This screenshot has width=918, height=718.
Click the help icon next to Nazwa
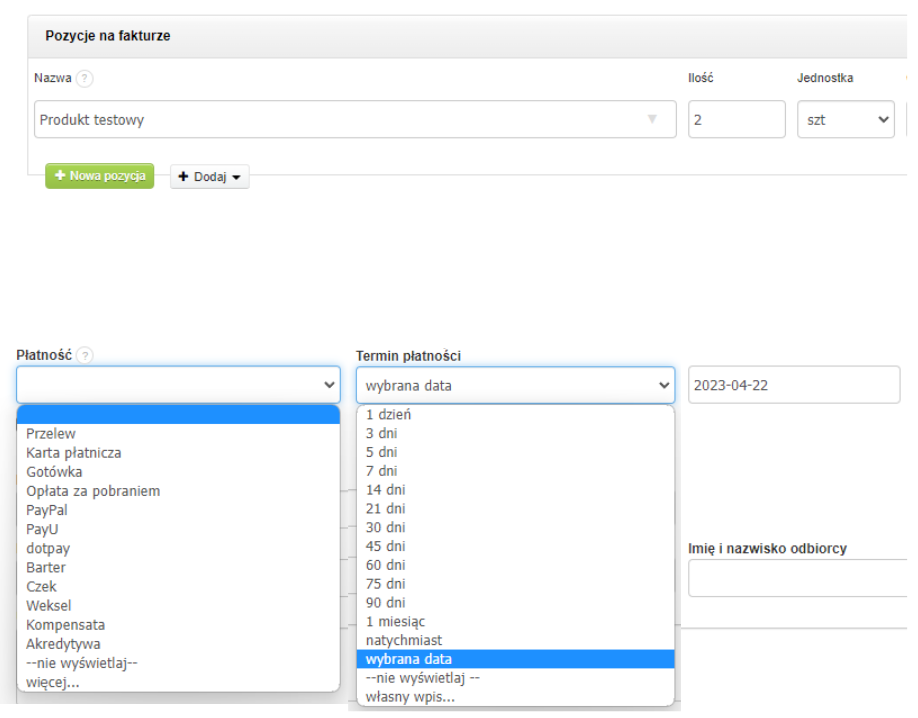pyautogui.click(x=84, y=78)
